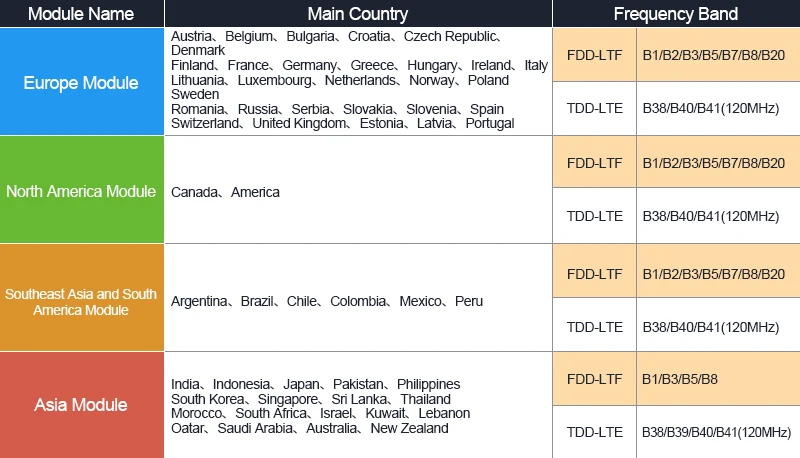Select the green North America Module cell
Viewport: 800px width, 458px height.
point(82,190)
